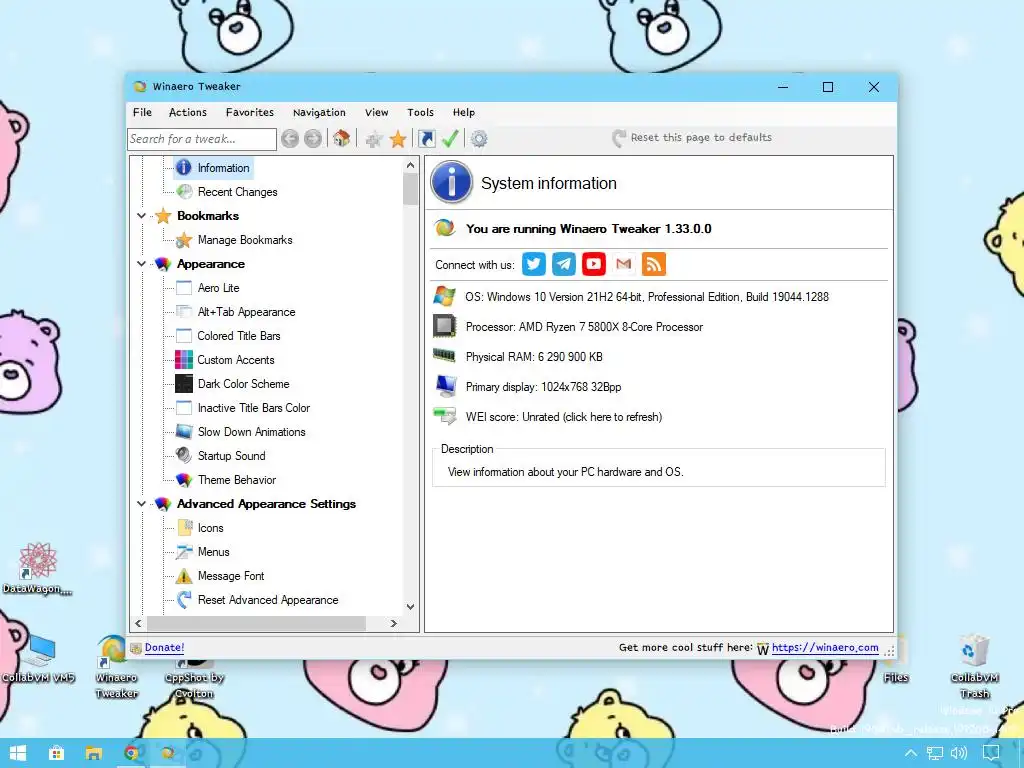Open the View menu

point(376,112)
